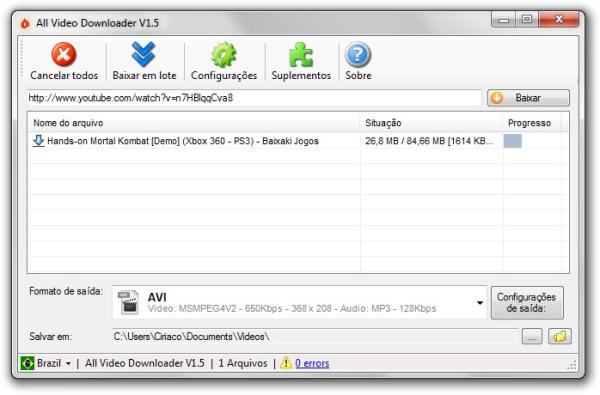The width and height of the screenshot is (600, 395).
Task: Click the toolbar drag handle at left
Action: [22, 59]
